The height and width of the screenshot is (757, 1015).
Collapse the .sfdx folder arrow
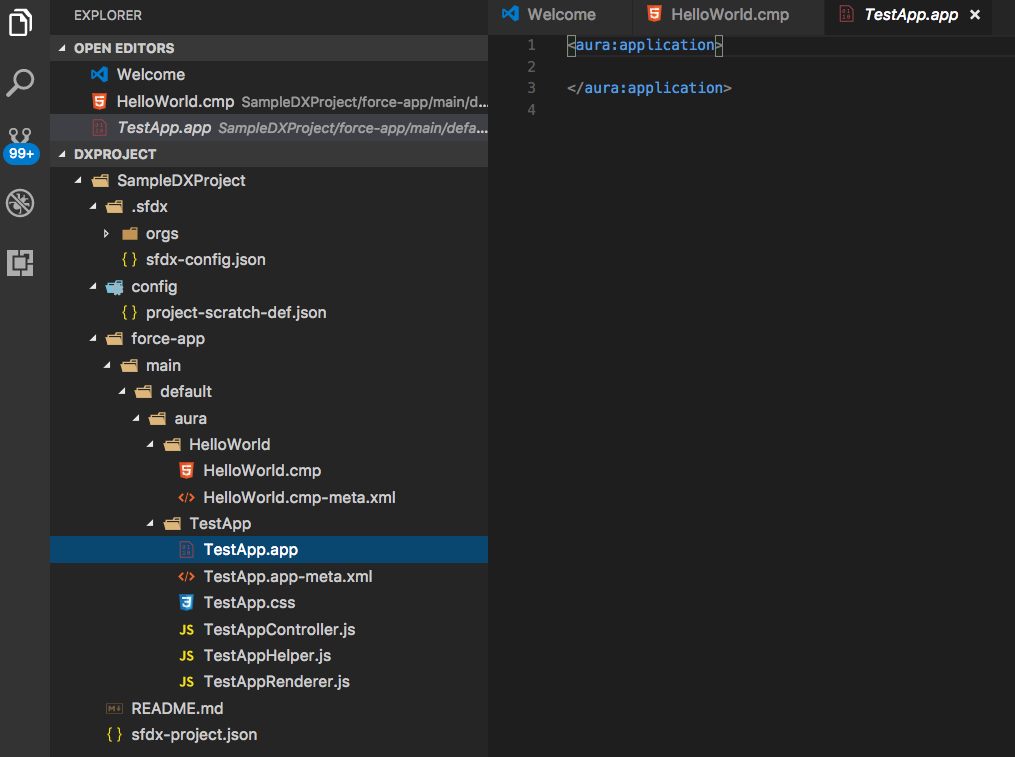(93, 207)
